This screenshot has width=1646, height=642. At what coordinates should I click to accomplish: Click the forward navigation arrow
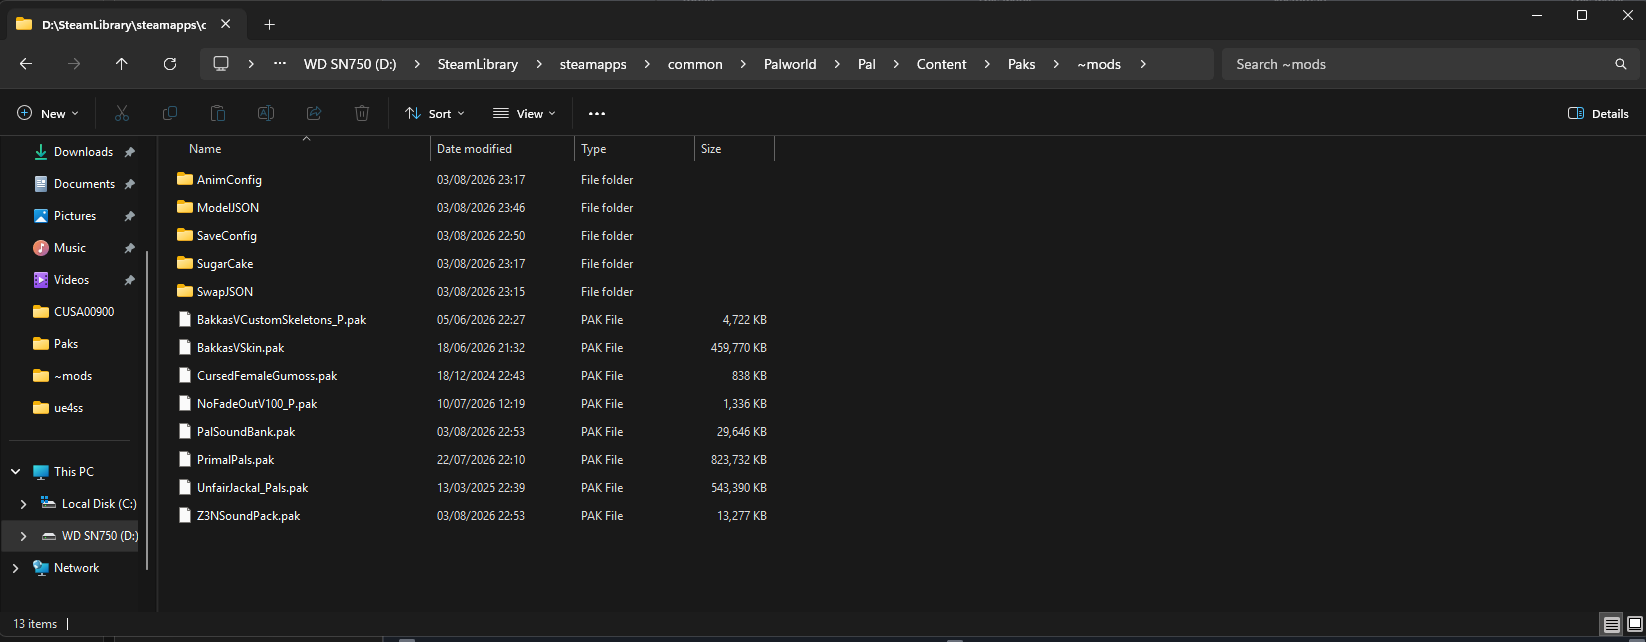coord(74,64)
